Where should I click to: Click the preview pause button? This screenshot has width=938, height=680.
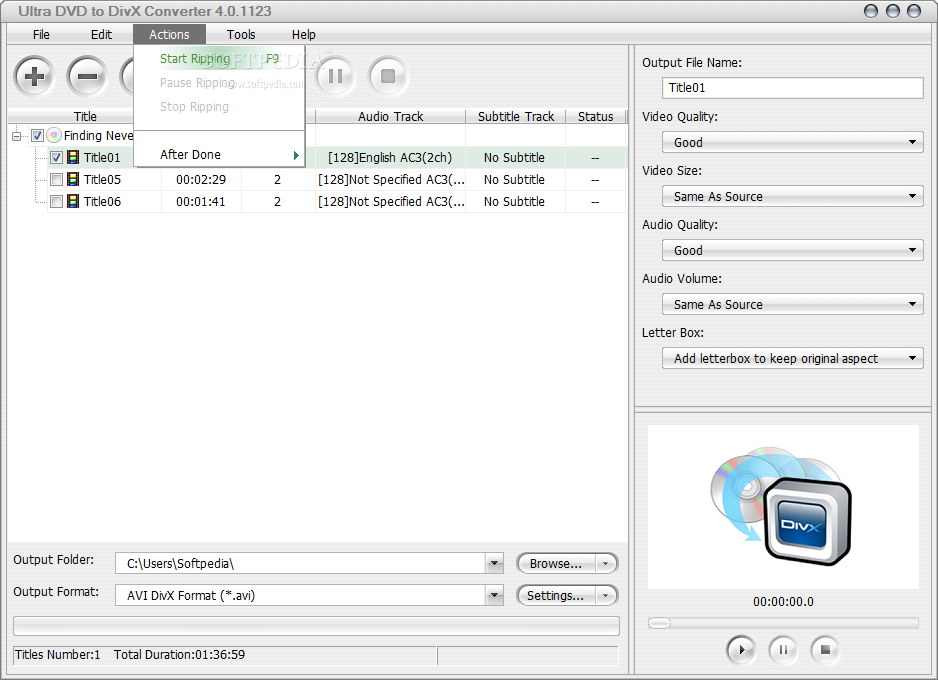(783, 649)
